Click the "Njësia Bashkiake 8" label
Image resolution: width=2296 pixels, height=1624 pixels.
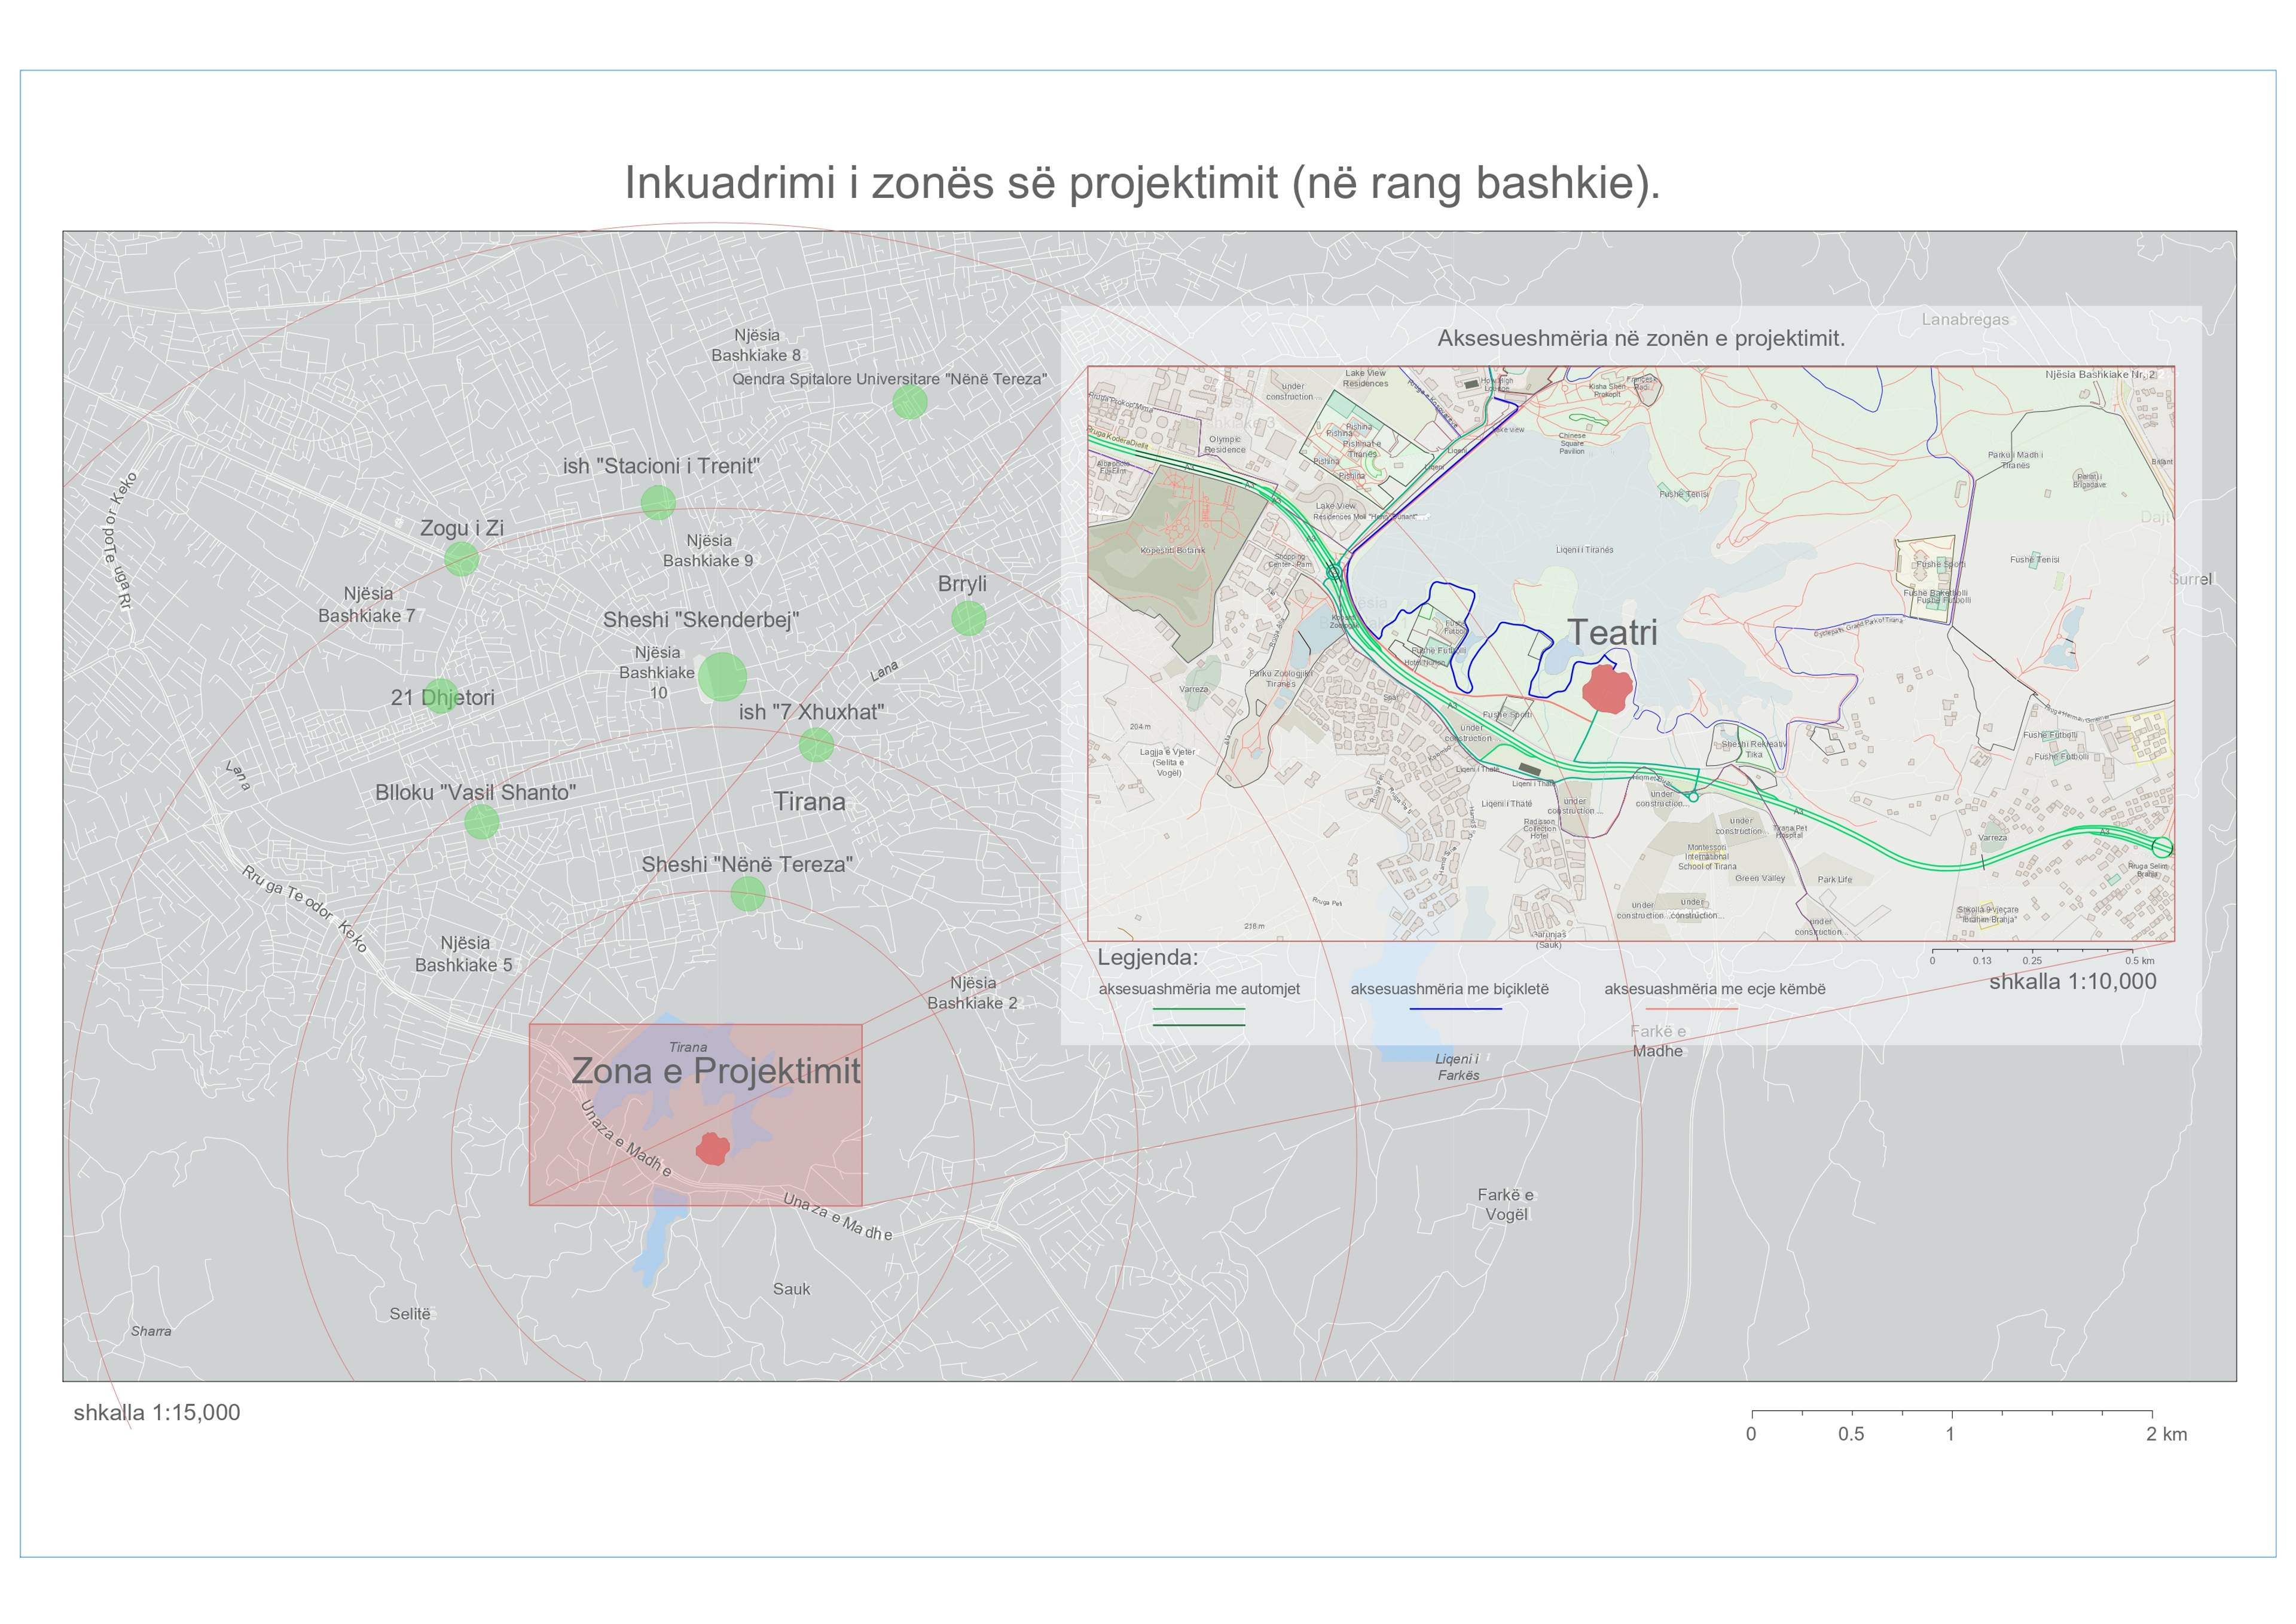[x=756, y=345]
